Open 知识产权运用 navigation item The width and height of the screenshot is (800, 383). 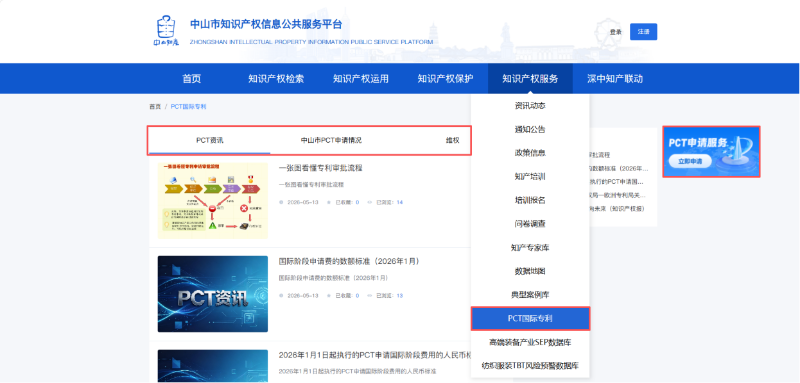361,79
